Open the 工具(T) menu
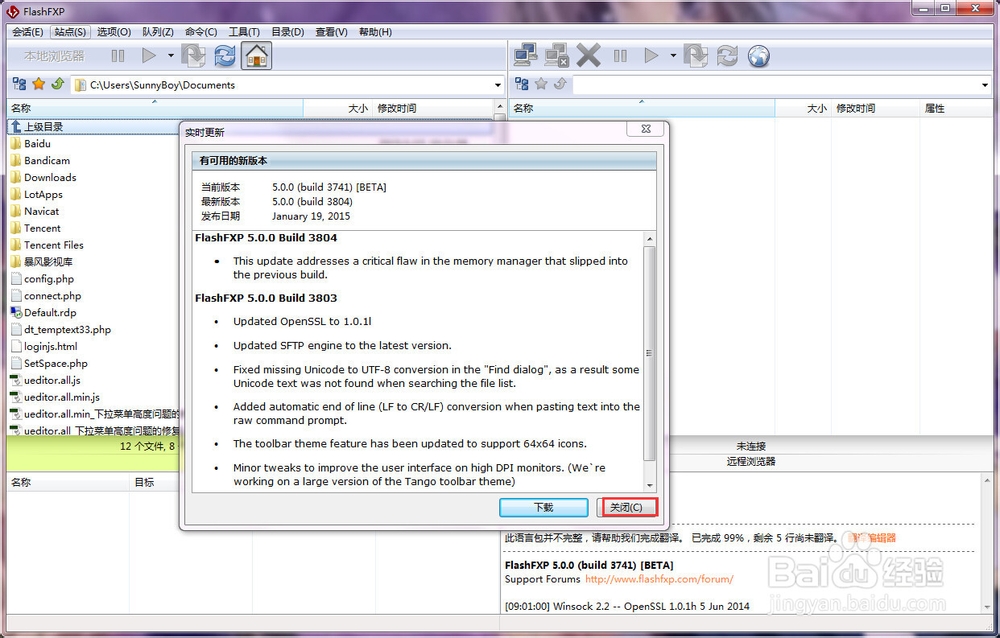 coord(244,32)
